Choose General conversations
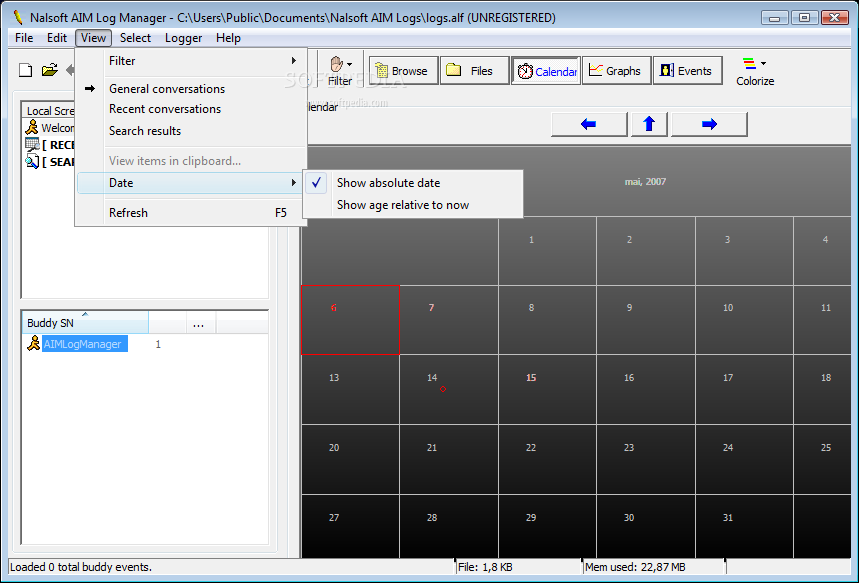This screenshot has width=859, height=583. 191,89
